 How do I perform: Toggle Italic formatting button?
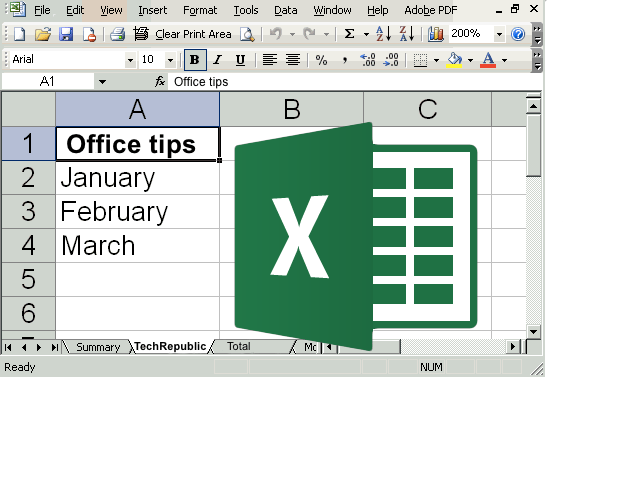click(x=217, y=60)
